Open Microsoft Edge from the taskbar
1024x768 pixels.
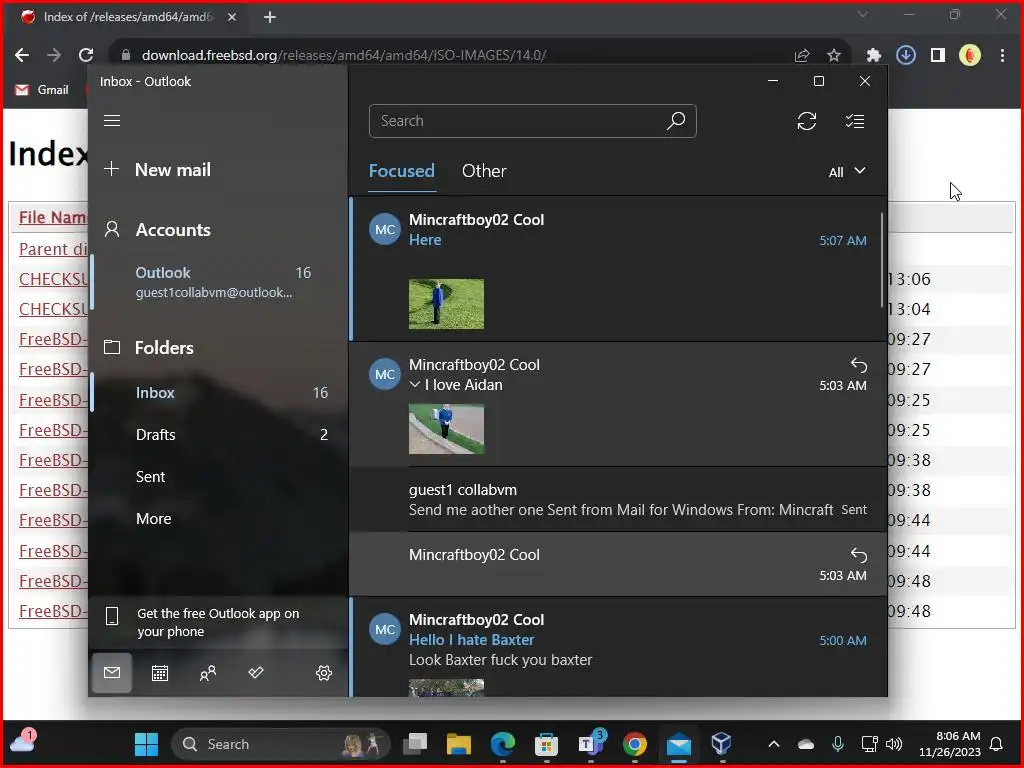click(x=503, y=744)
